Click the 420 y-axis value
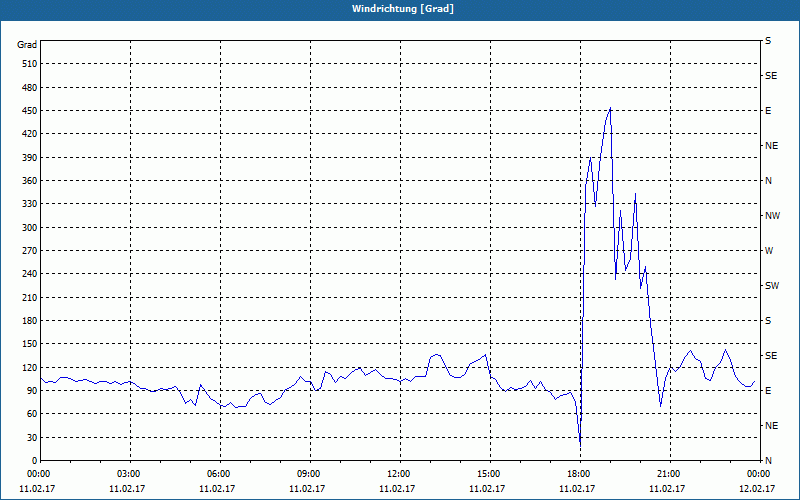 pyautogui.click(x=29, y=134)
